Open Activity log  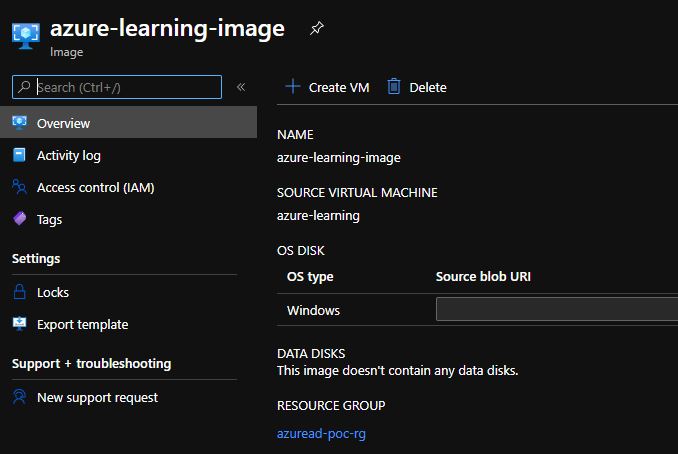[x=69, y=155]
